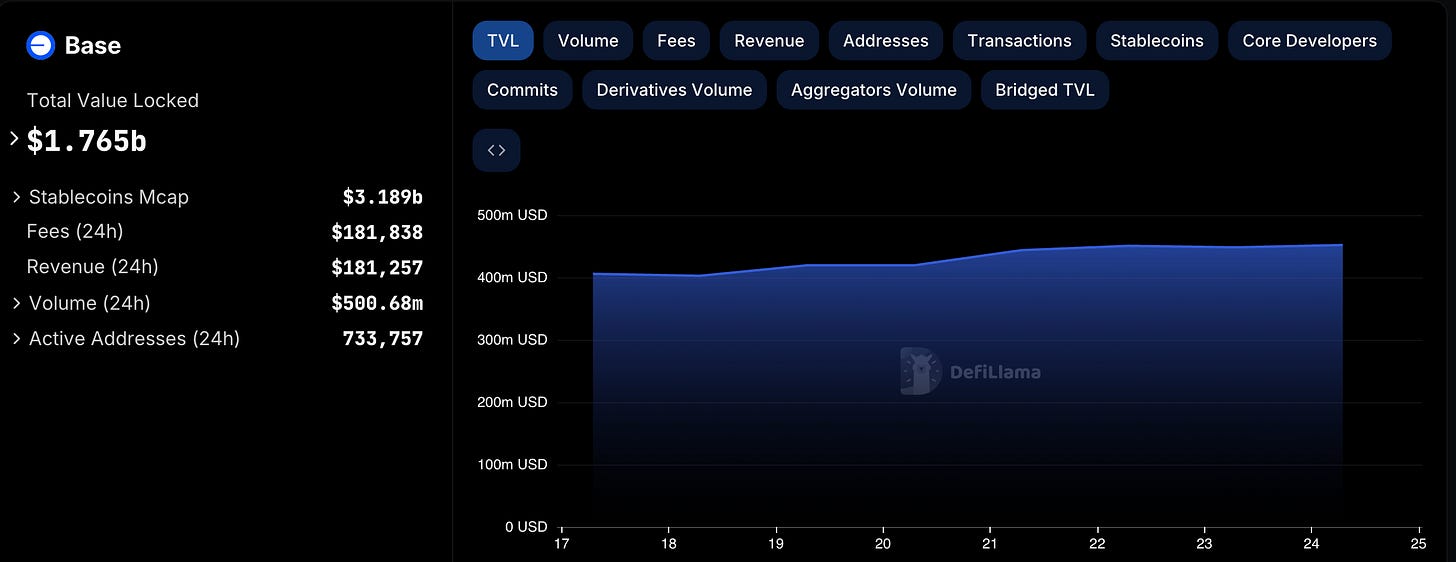Toggle the Fees chart on
The height and width of the screenshot is (562, 1456).
pos(676,41)
